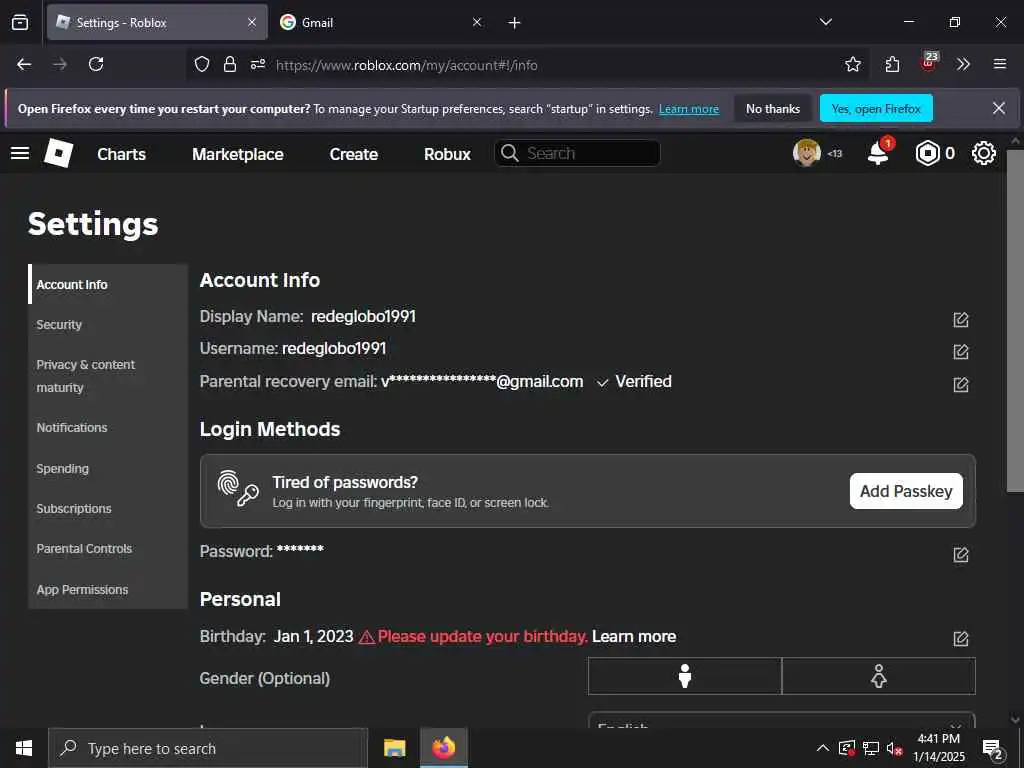This screenshot has height=768, width=1024.
Task: Open the Parental Controls settings tab
Action: 108,549
